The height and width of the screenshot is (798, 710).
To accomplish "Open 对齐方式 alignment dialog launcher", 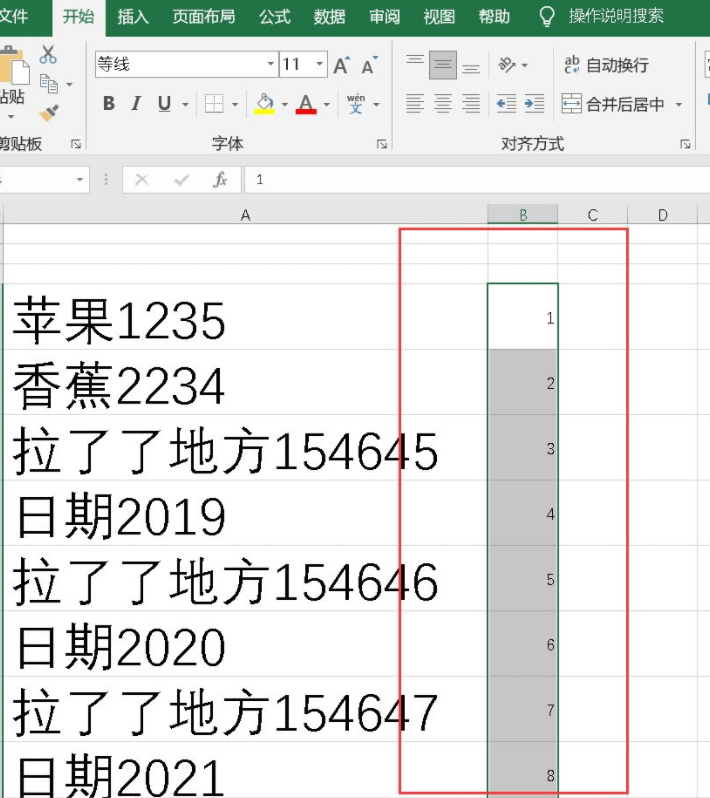I will [x=686, y=145].
